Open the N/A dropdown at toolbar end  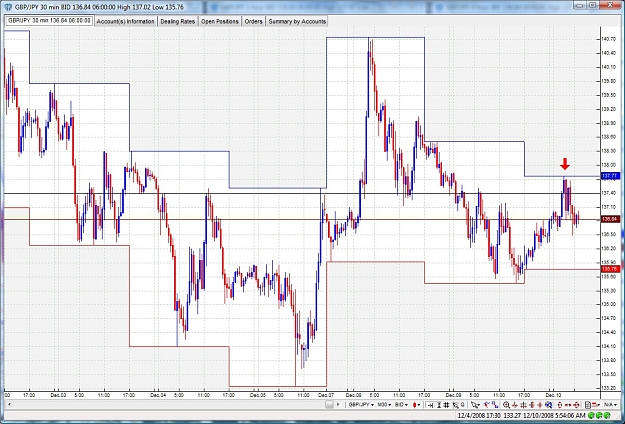[610, 405]
